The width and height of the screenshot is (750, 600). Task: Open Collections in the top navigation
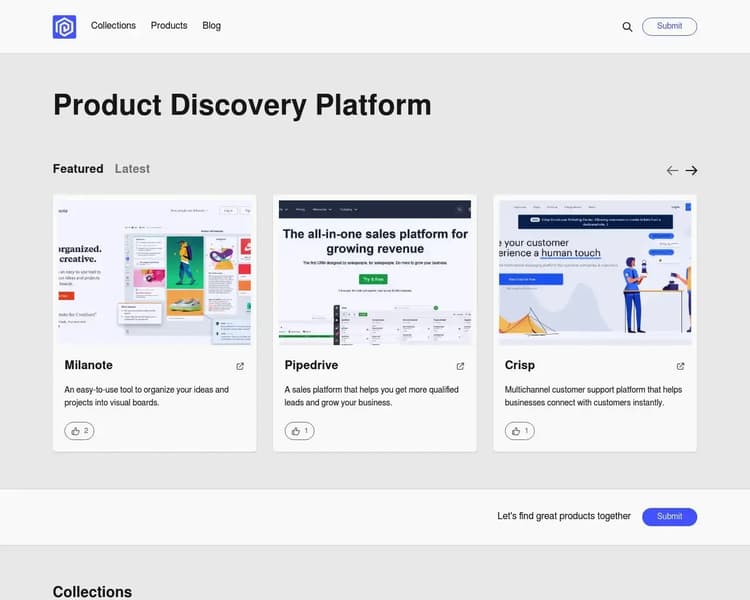(113, 25)
